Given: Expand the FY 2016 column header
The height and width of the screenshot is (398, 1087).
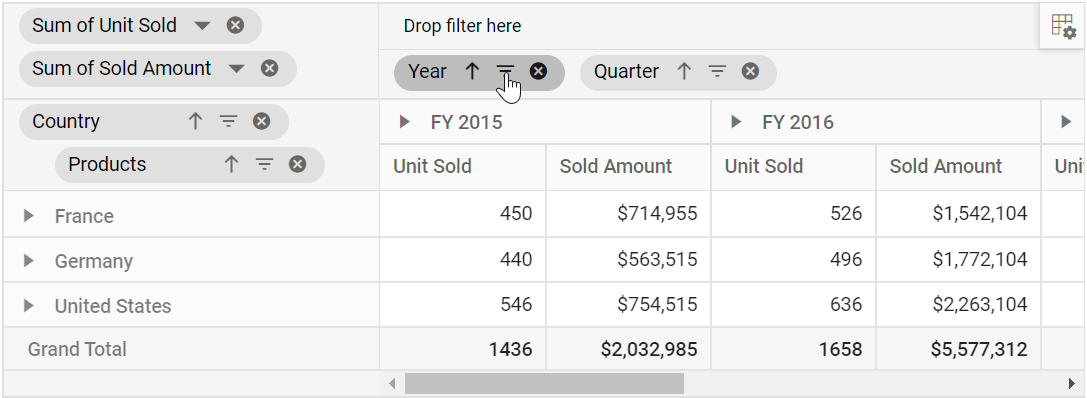Looking at the screenshot, I should [736, 123].
